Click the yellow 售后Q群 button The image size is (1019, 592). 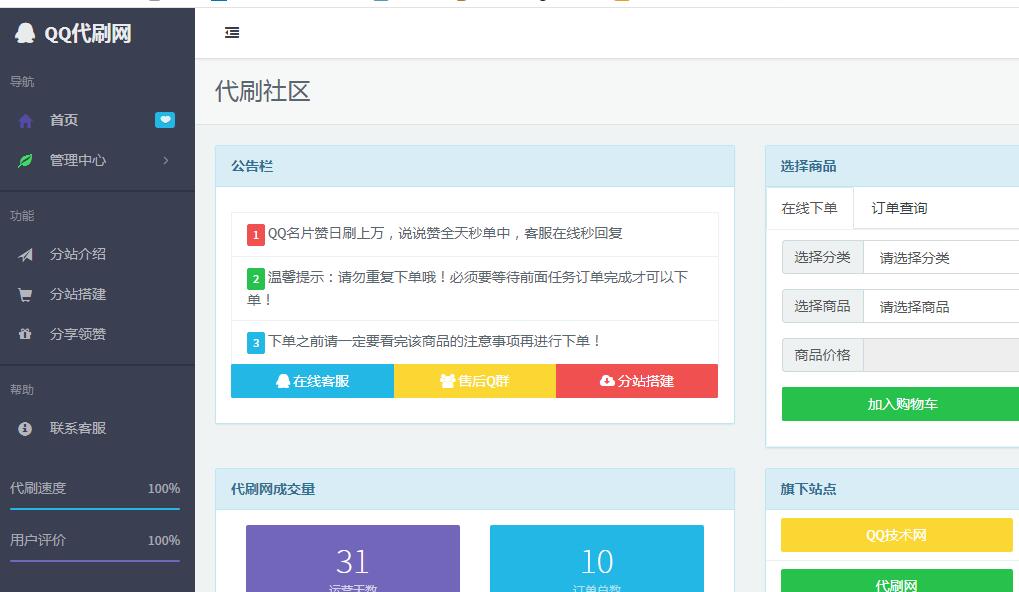point(475,381)
